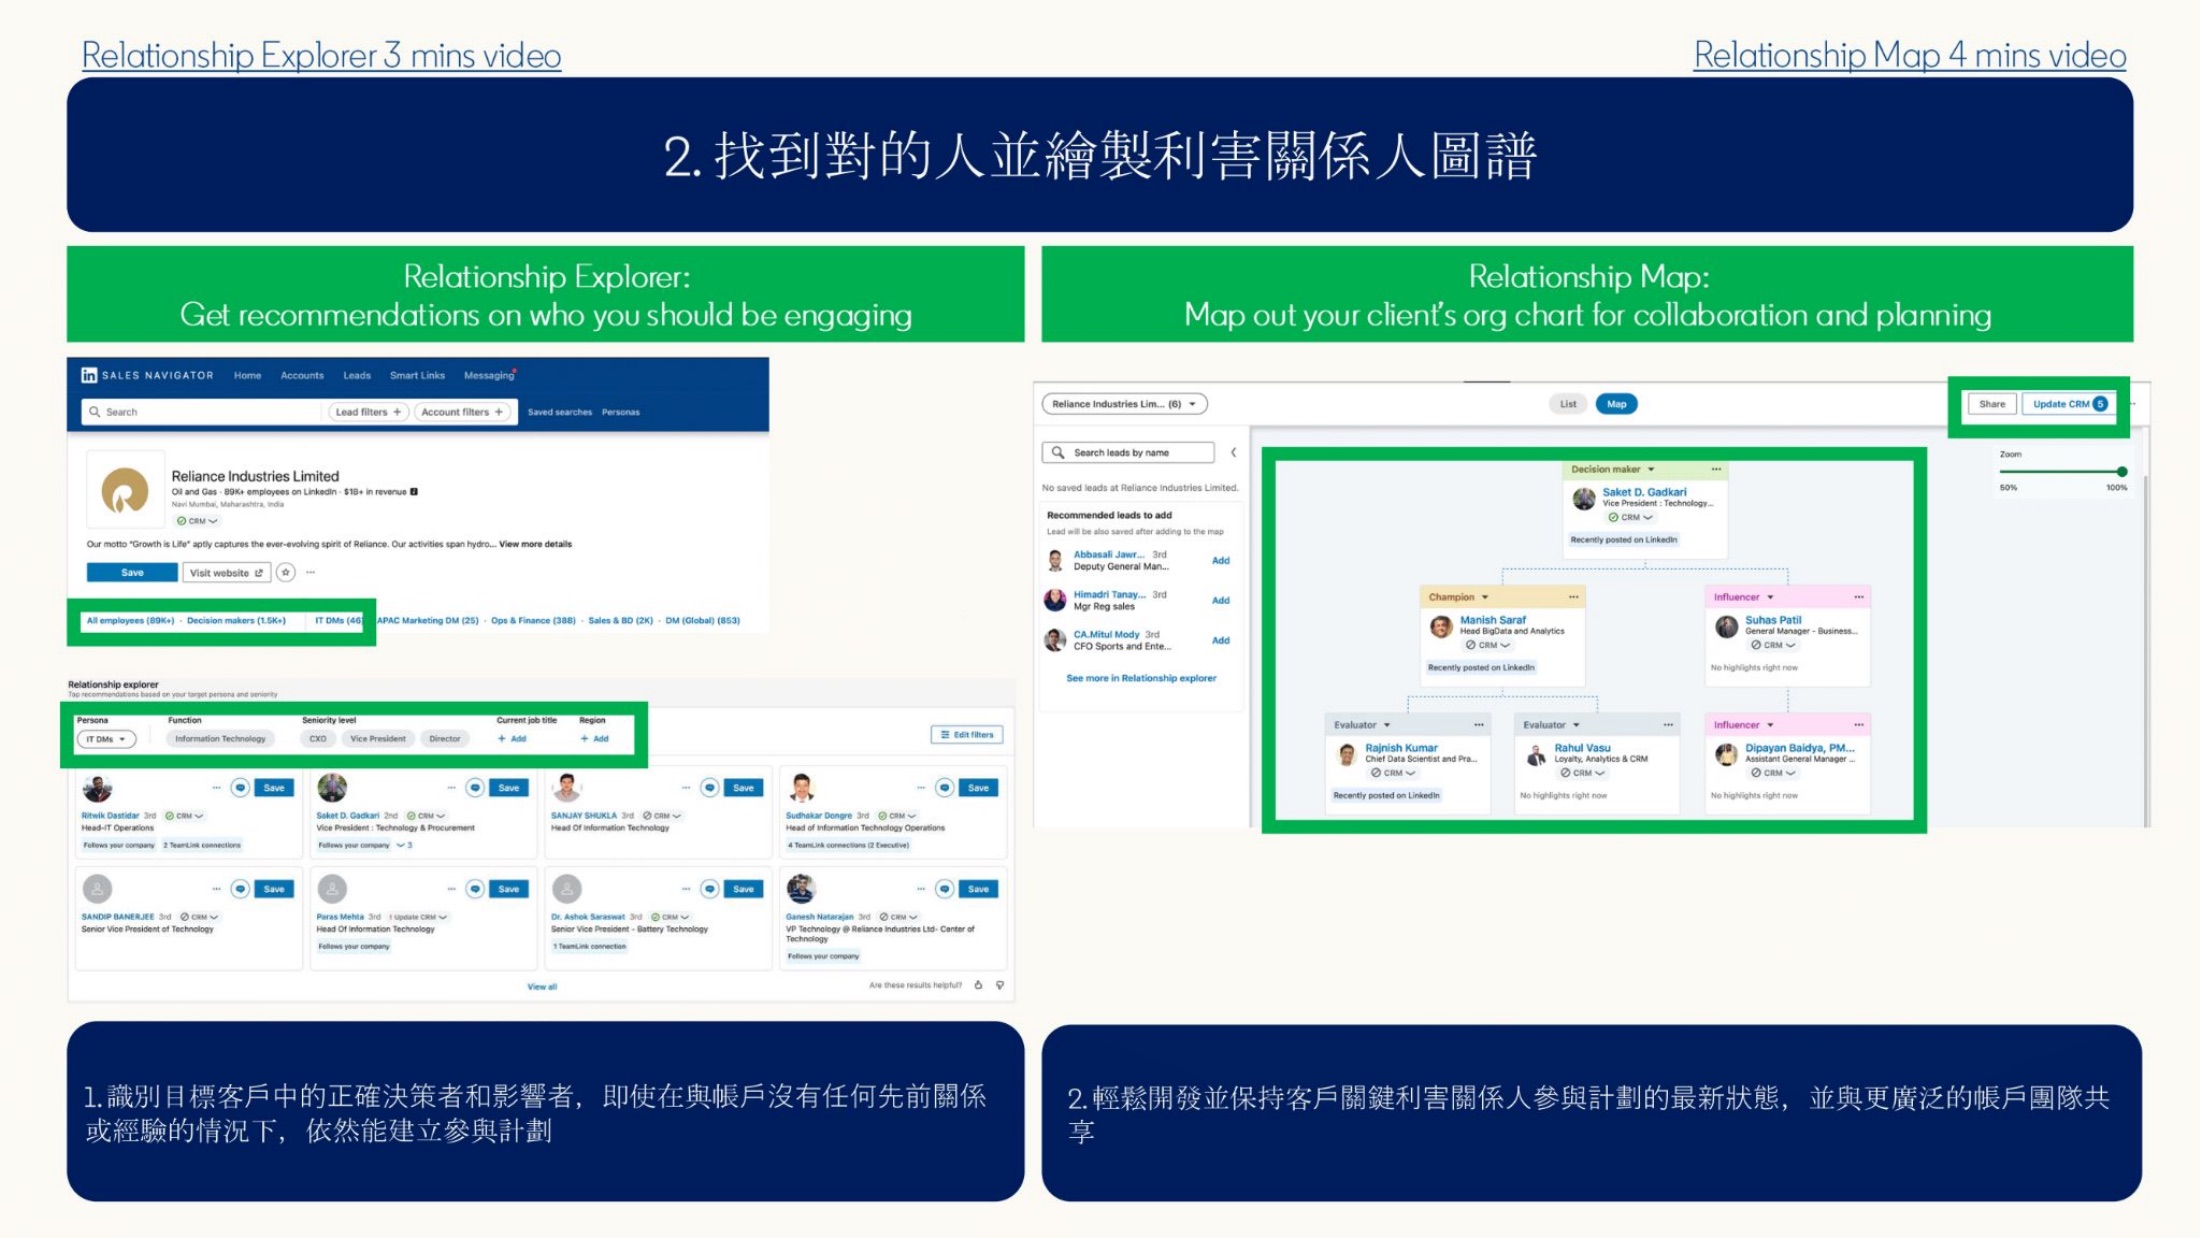
Task: Click the Share button on the map
Action: click(x=1992, y=404)
